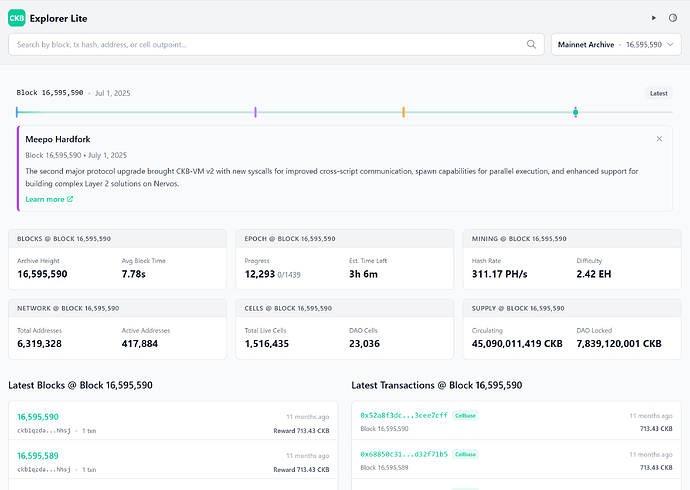
Task: Click Reward 713.43 CKB for block 16,595,590
Action: point(301,431)
